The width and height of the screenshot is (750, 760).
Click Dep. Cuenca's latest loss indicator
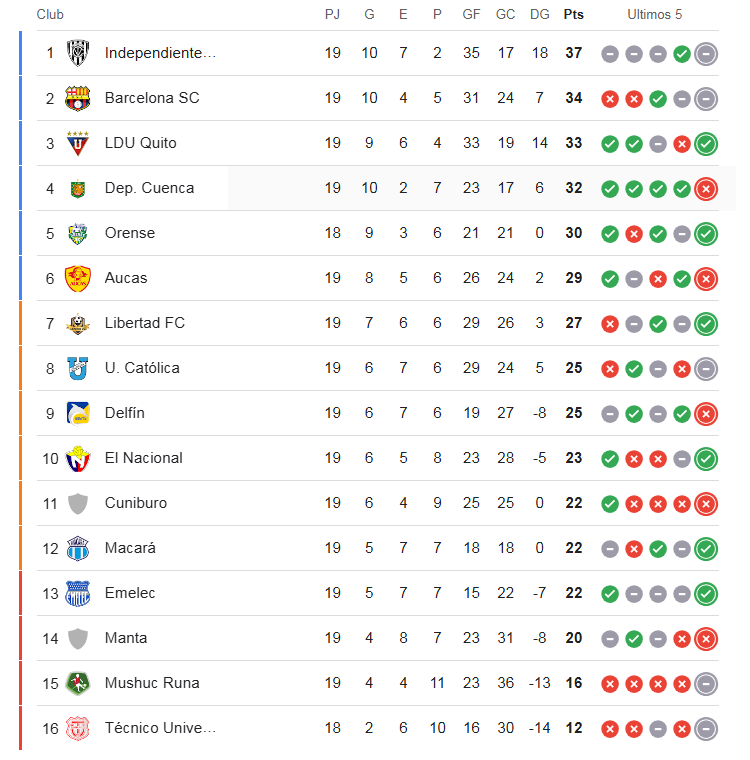click(x=706, y=189)
